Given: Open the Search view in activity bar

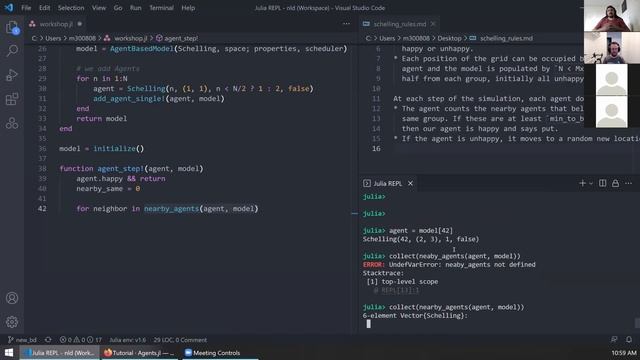Looking at the screenshot, I should click(x=12, y=51).
